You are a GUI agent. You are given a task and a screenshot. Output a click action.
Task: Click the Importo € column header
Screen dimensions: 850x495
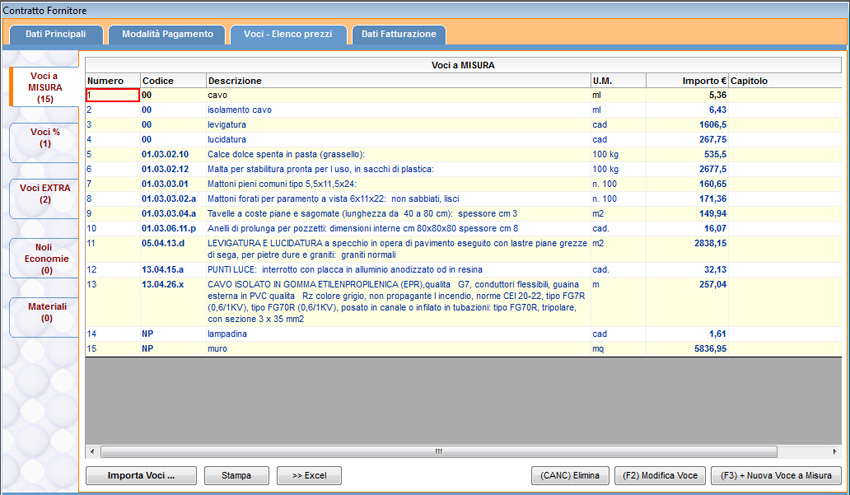[x=687, y=80]
